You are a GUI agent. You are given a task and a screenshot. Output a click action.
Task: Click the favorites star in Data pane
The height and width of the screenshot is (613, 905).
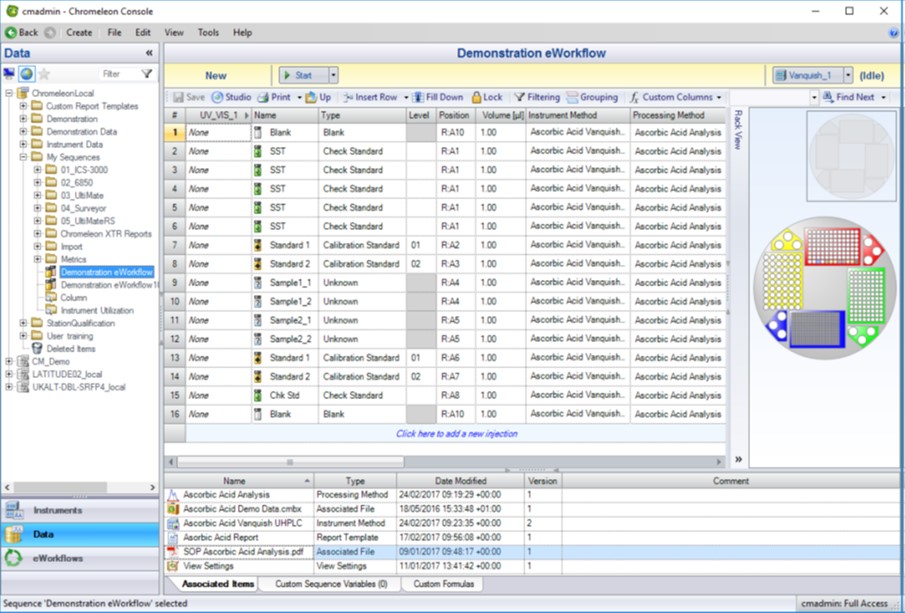(45, 74)
